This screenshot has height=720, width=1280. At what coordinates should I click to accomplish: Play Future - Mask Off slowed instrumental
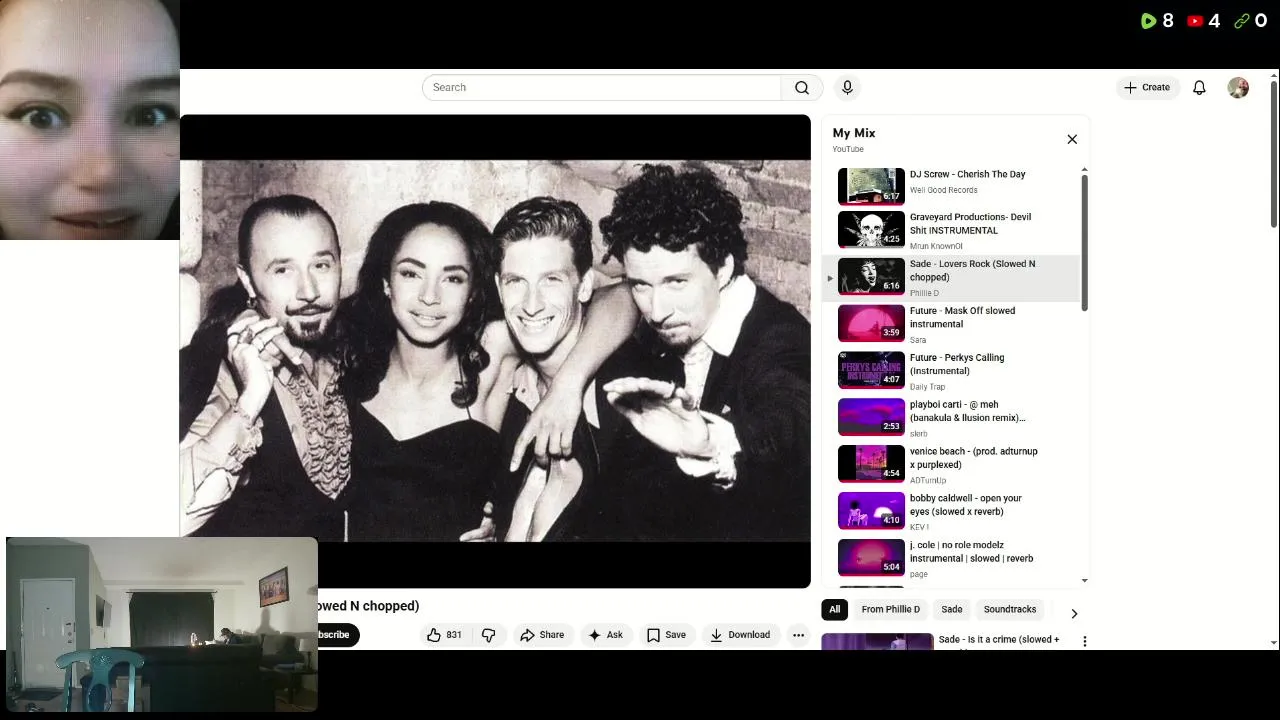point(962,318)
